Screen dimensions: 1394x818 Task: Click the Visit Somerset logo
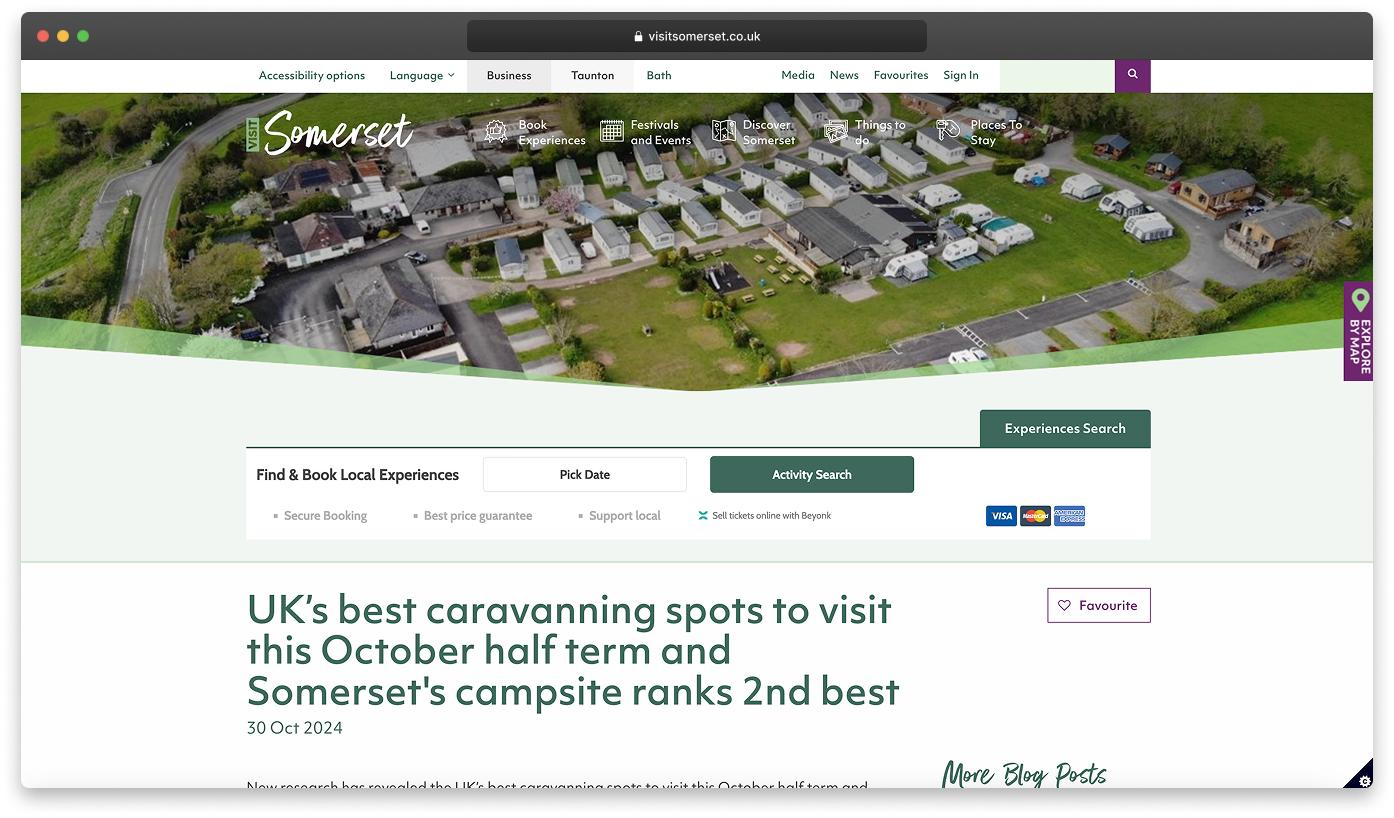click(330, 133)
